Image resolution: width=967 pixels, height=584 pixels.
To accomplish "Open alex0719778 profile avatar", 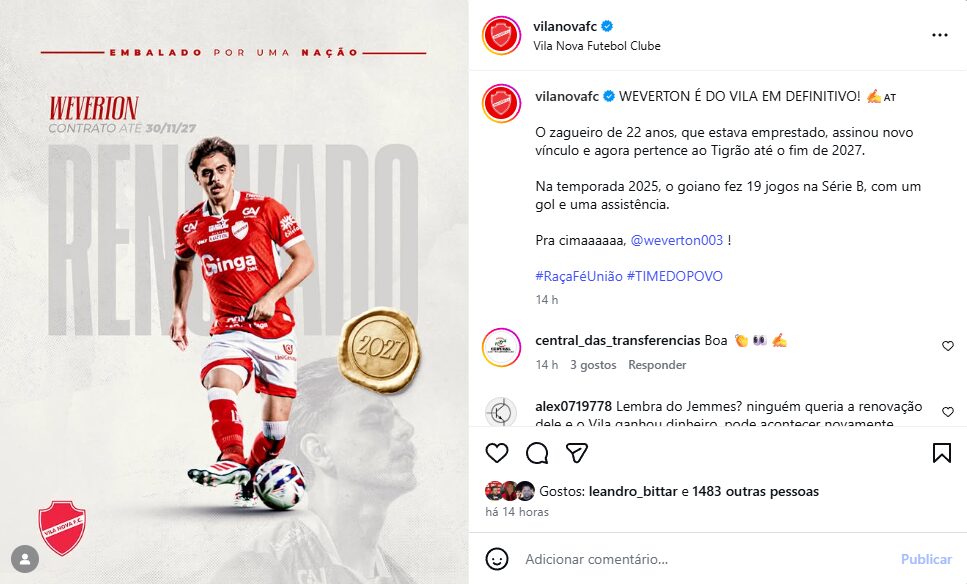I will [501, 411].
